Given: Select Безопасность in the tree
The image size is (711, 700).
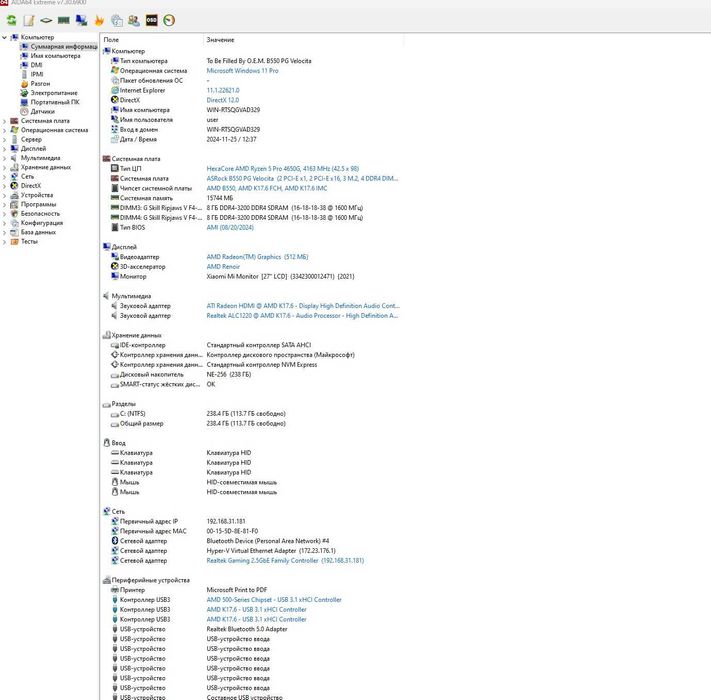Looking at the screenshot, I should tap(40, 214).
